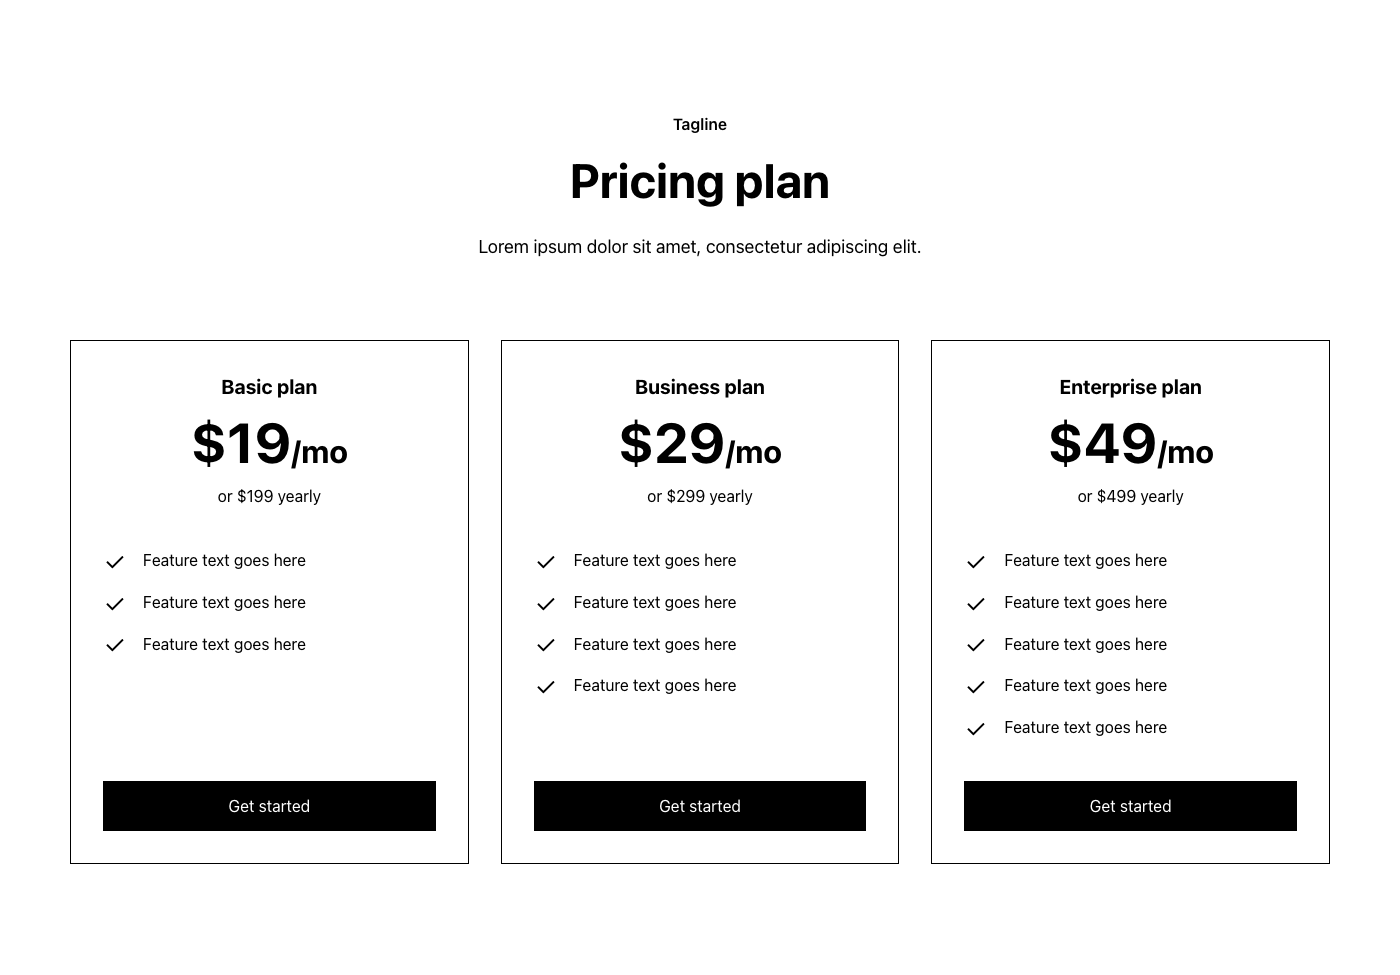Screen dimensions: 1400x975
Task: Click the first checkmark icon in Enterprise plan
Action: (x=976, y=562)
